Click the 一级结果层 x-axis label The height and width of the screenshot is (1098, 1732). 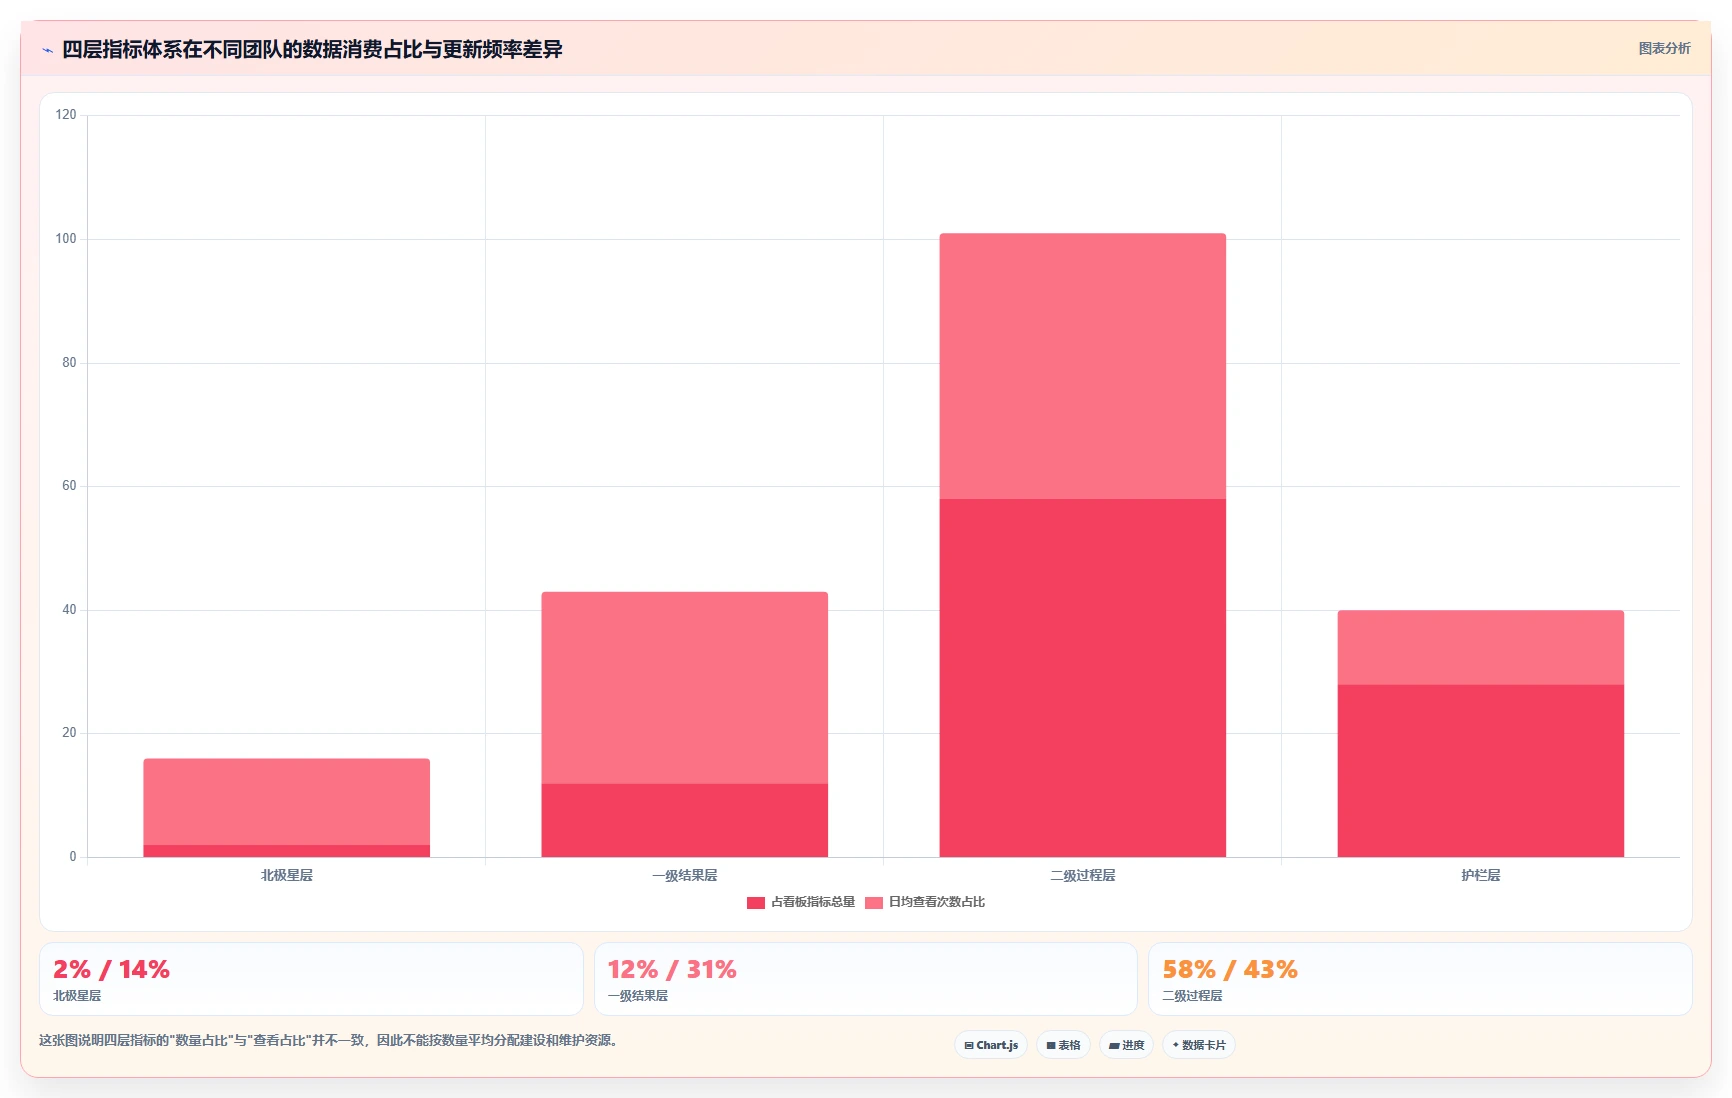(685, 875)
